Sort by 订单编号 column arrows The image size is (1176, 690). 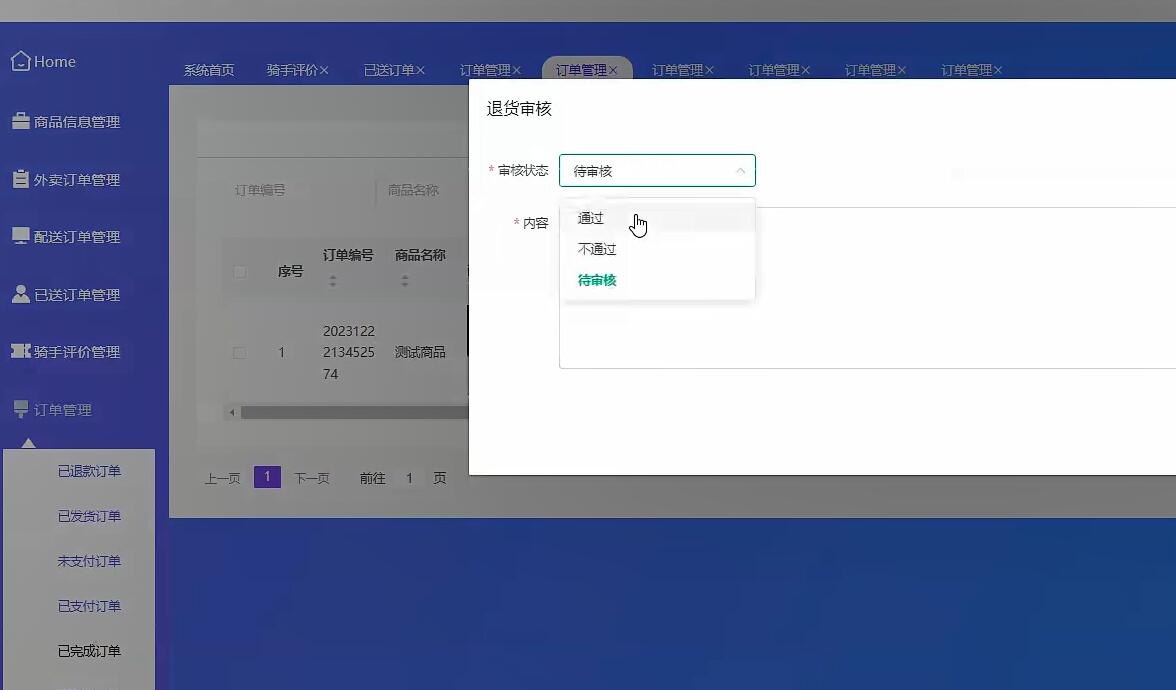tap(332, 280)
